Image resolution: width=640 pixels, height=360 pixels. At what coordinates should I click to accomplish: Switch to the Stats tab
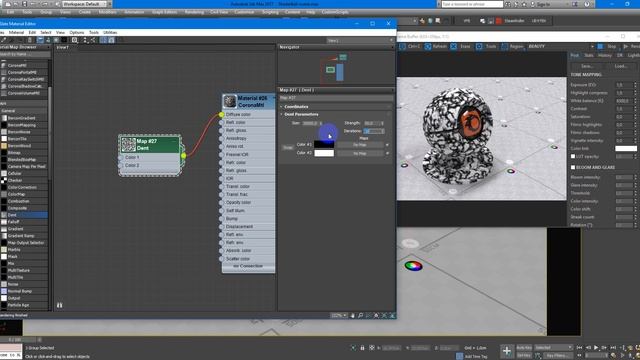point(589,56)
